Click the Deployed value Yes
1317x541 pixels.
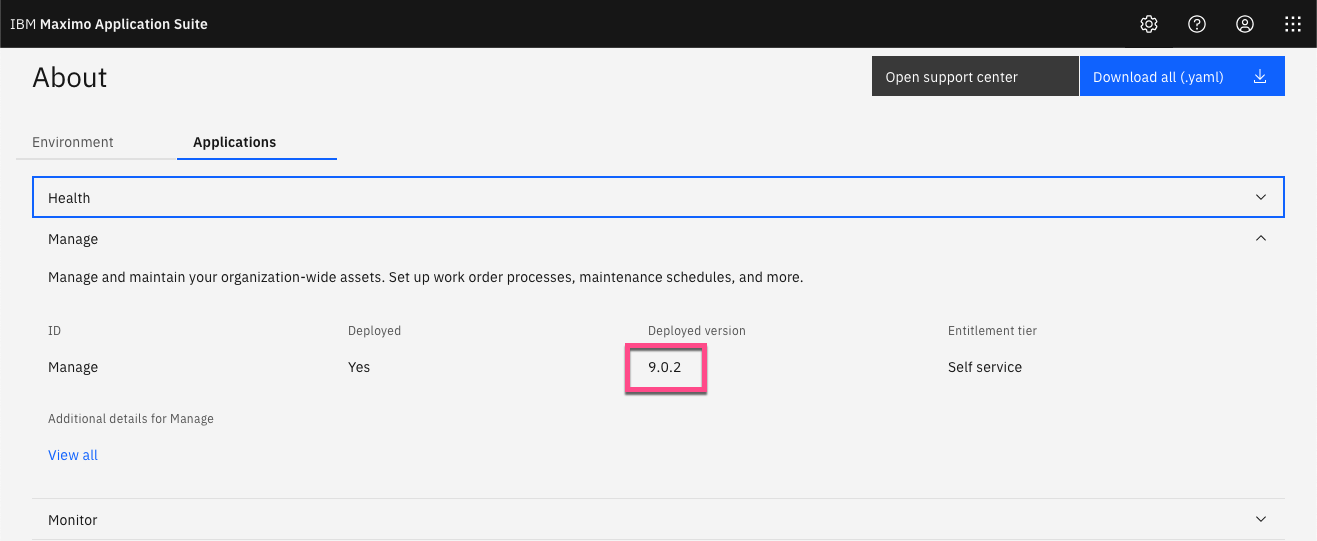point(359,367)
